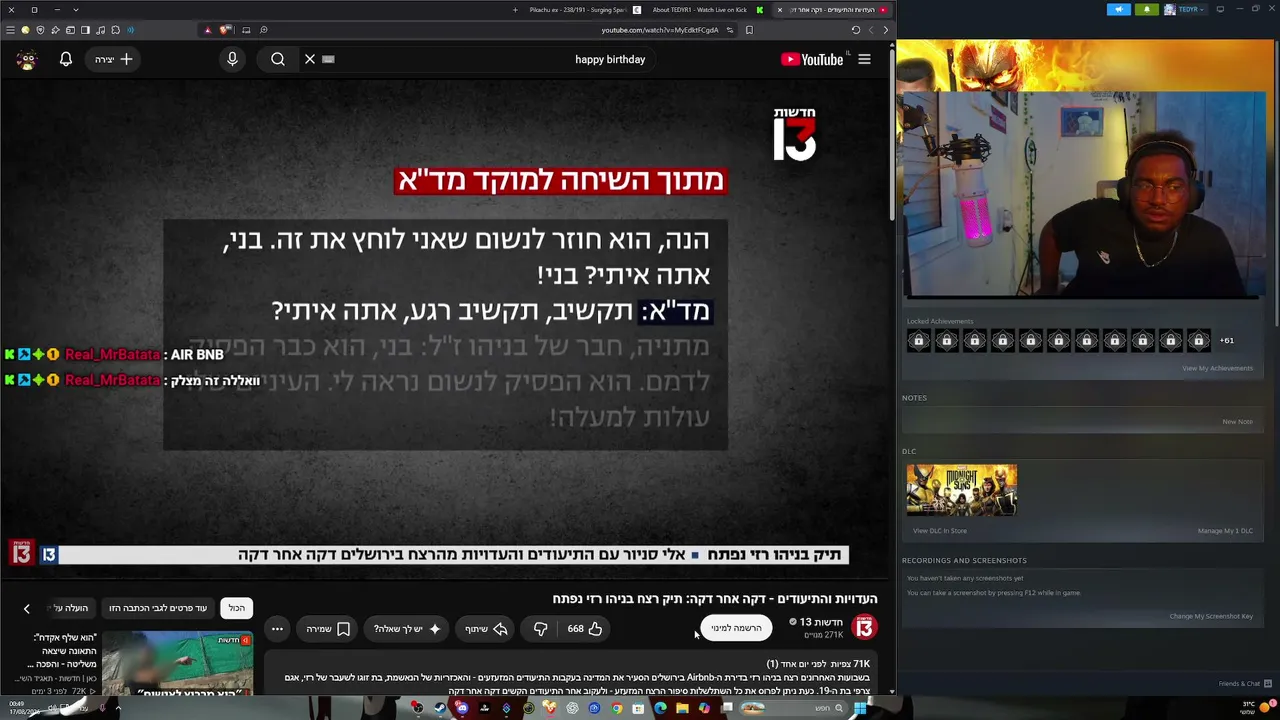The height and width of the screenshot is (720, 1280).
Task: Switch to the About TEDYR1 Kick tab
Action: [x=700, y=10]
